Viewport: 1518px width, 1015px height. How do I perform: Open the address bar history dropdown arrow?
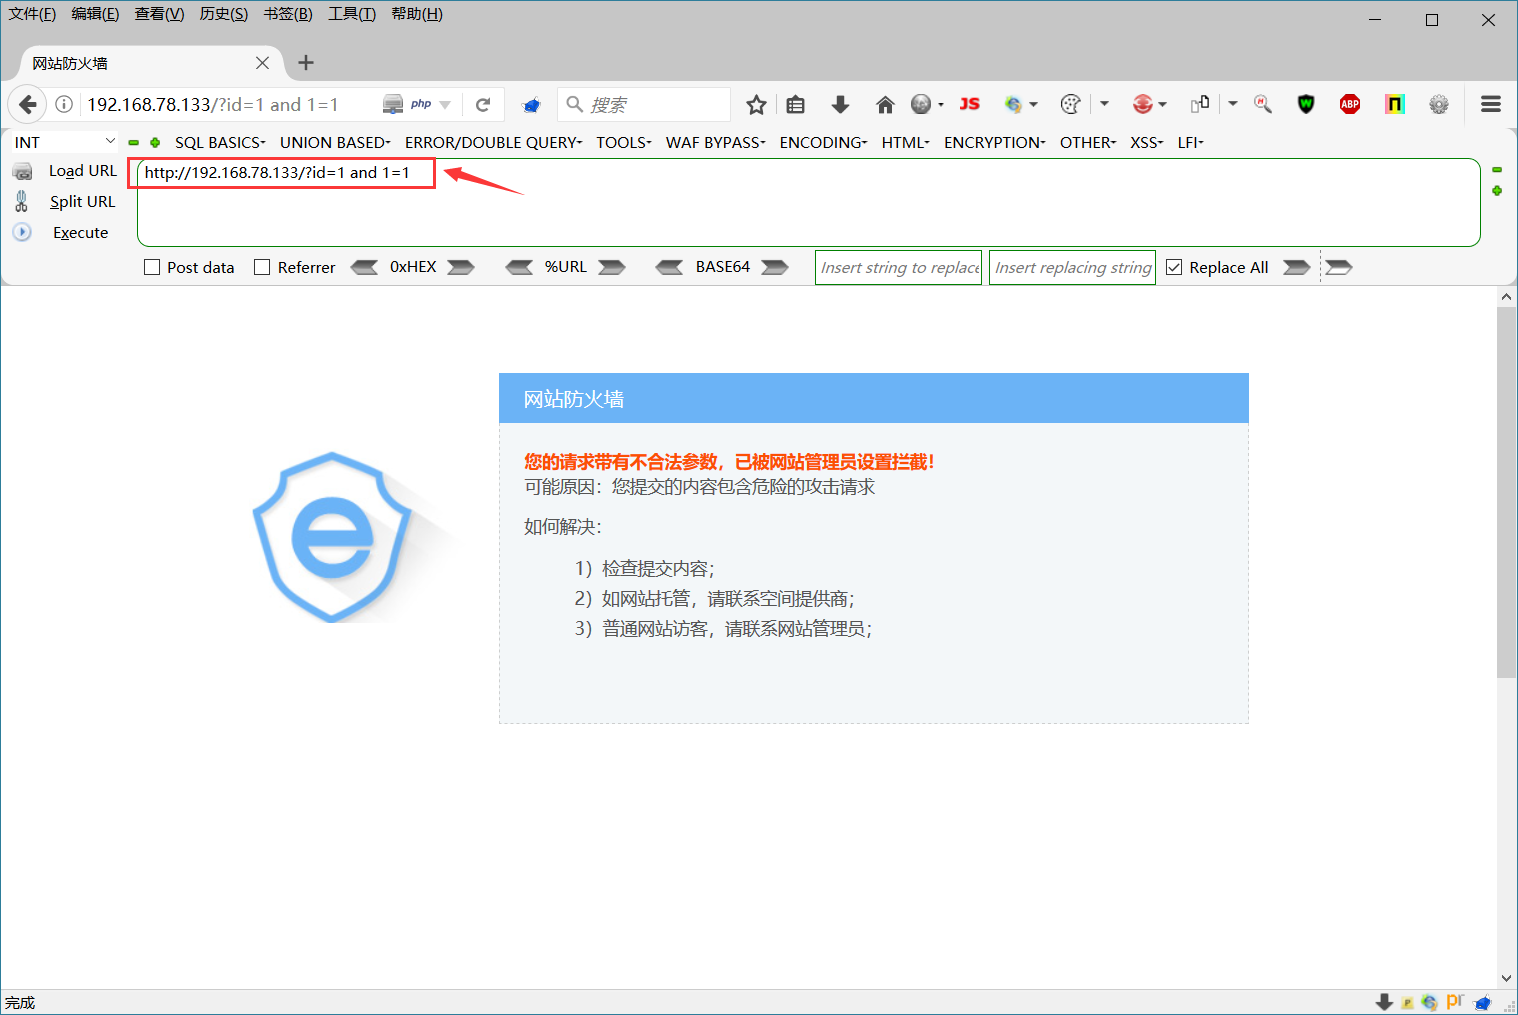pyautogui.click(x=445, y=104)
